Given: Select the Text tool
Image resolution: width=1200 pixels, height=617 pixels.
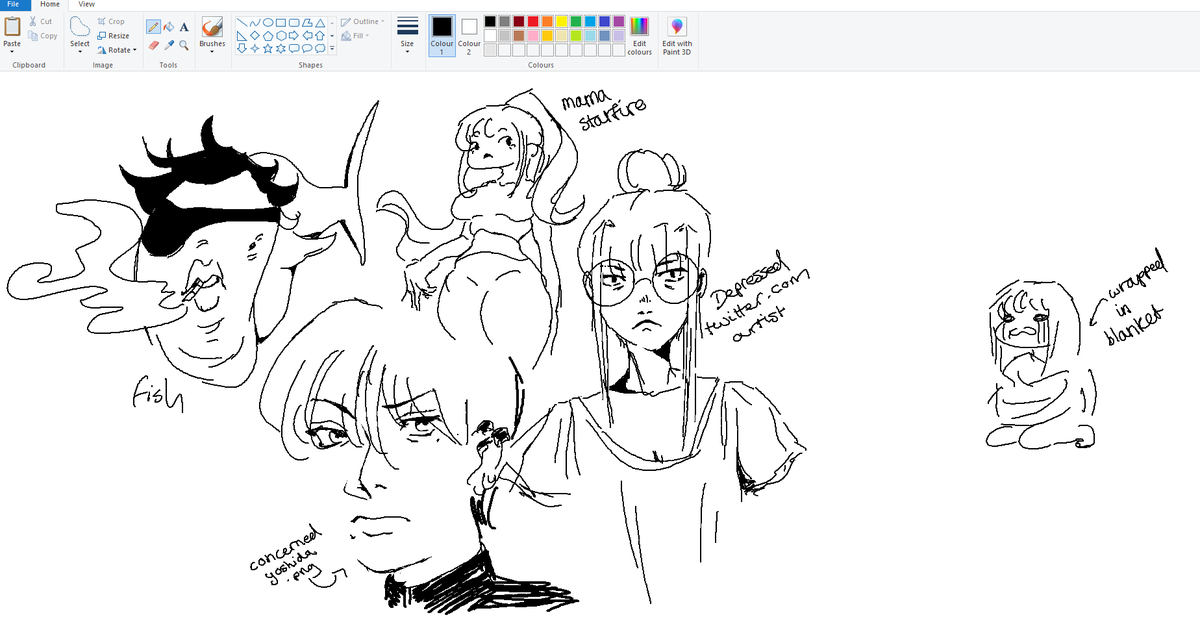Looking at the screenshot, I should pyautogui.click(x=184, y=27).
